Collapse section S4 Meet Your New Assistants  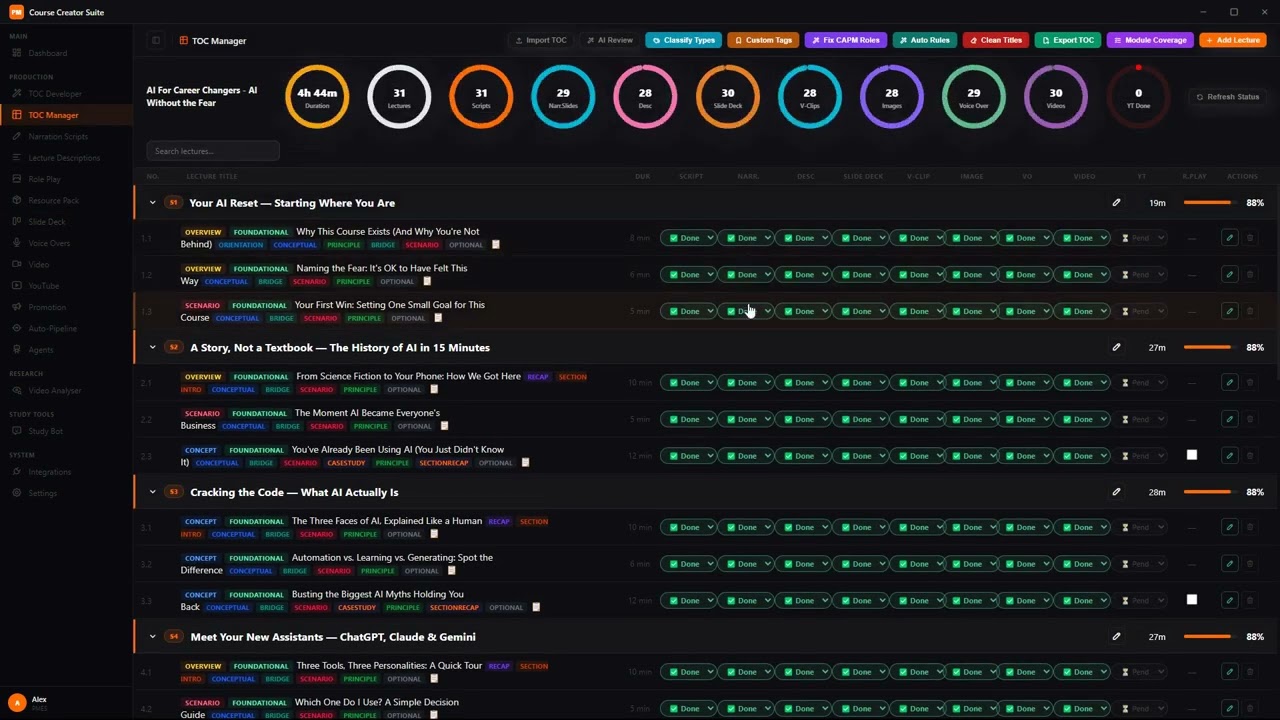pyautogui.click(x=153, y=637)
